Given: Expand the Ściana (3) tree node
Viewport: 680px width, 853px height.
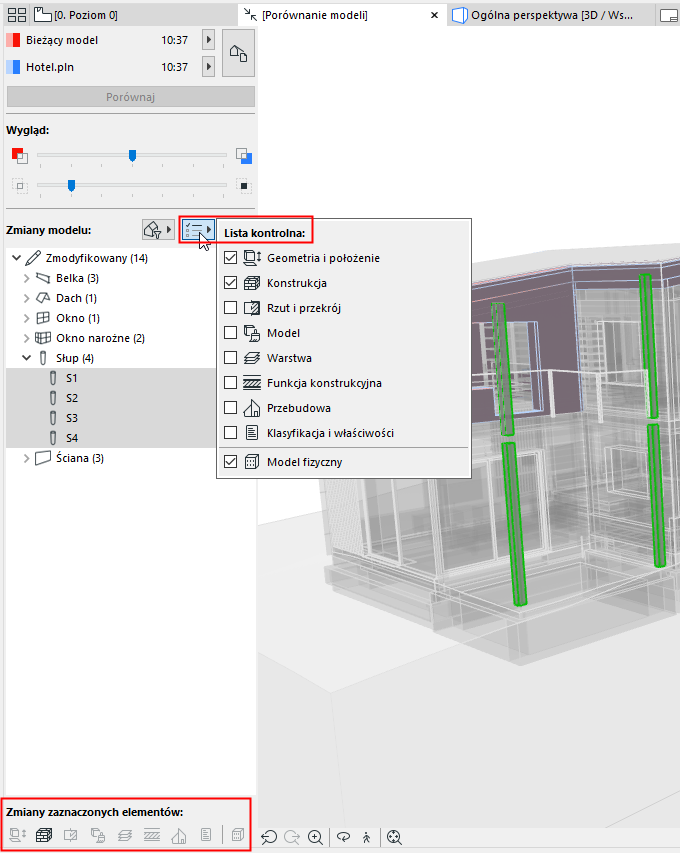Looking at the screenshot, I should coord(26,459).
